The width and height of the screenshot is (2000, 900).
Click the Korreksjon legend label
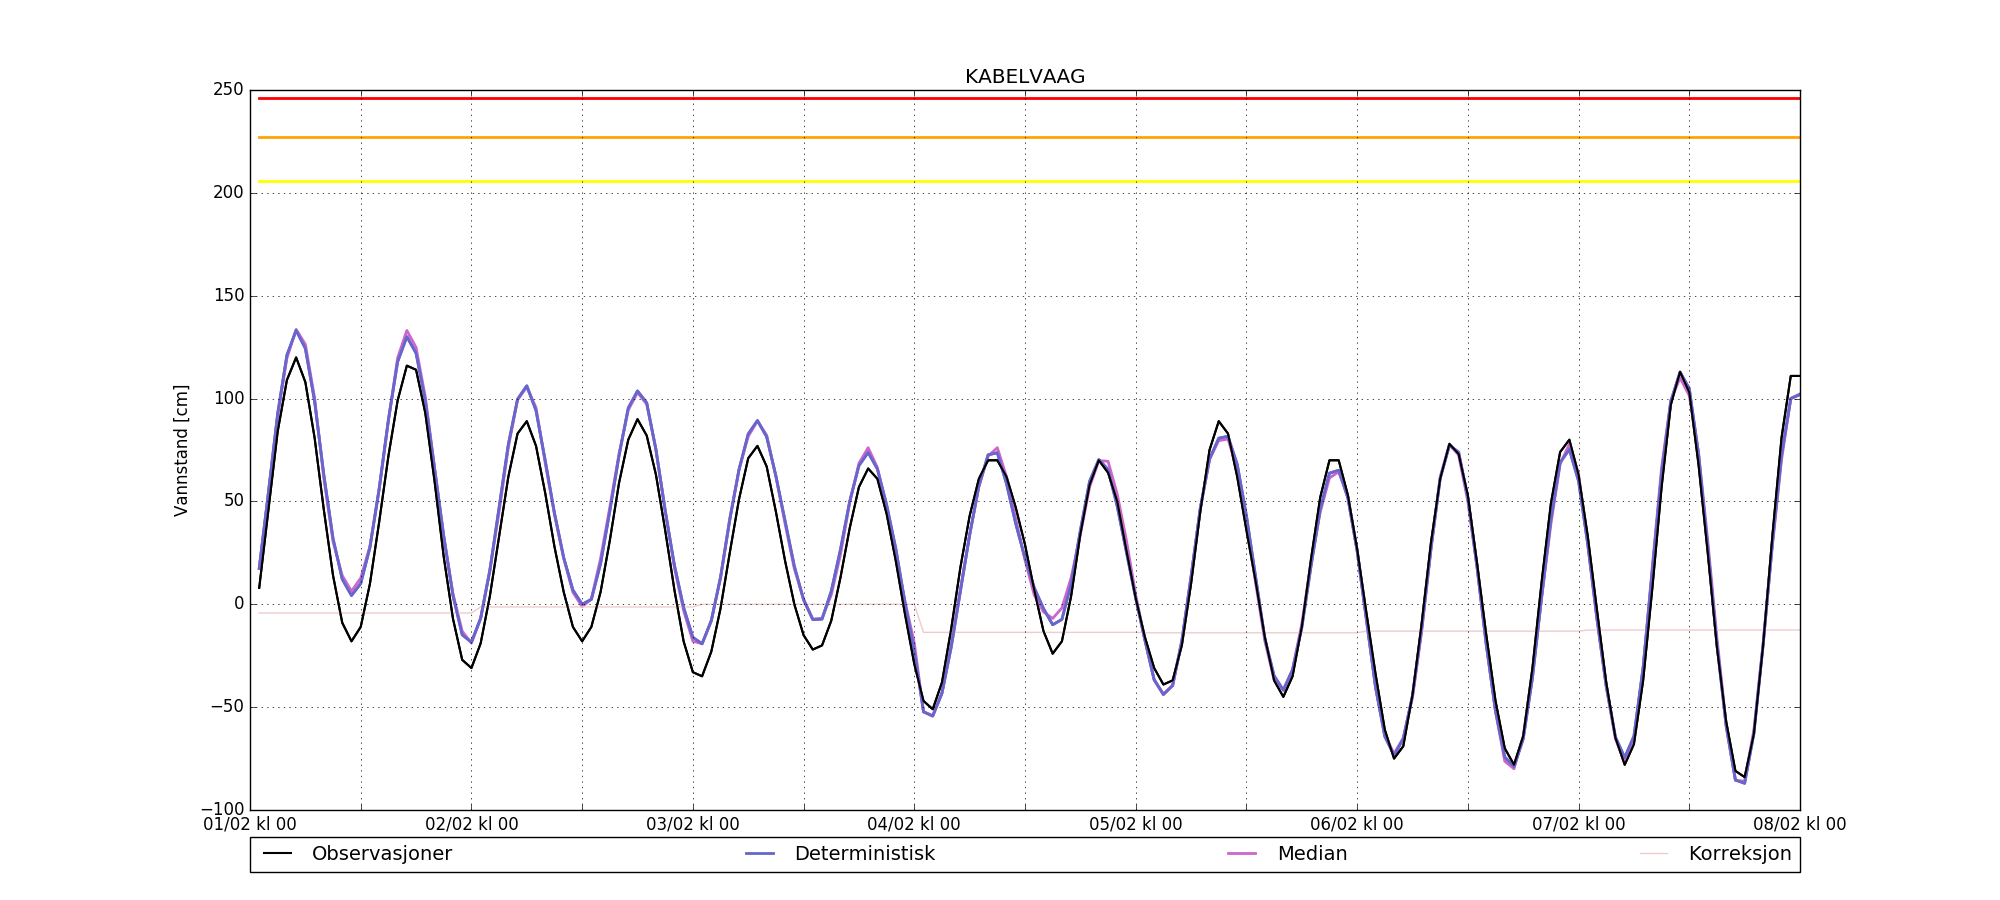pos(1740,854)
